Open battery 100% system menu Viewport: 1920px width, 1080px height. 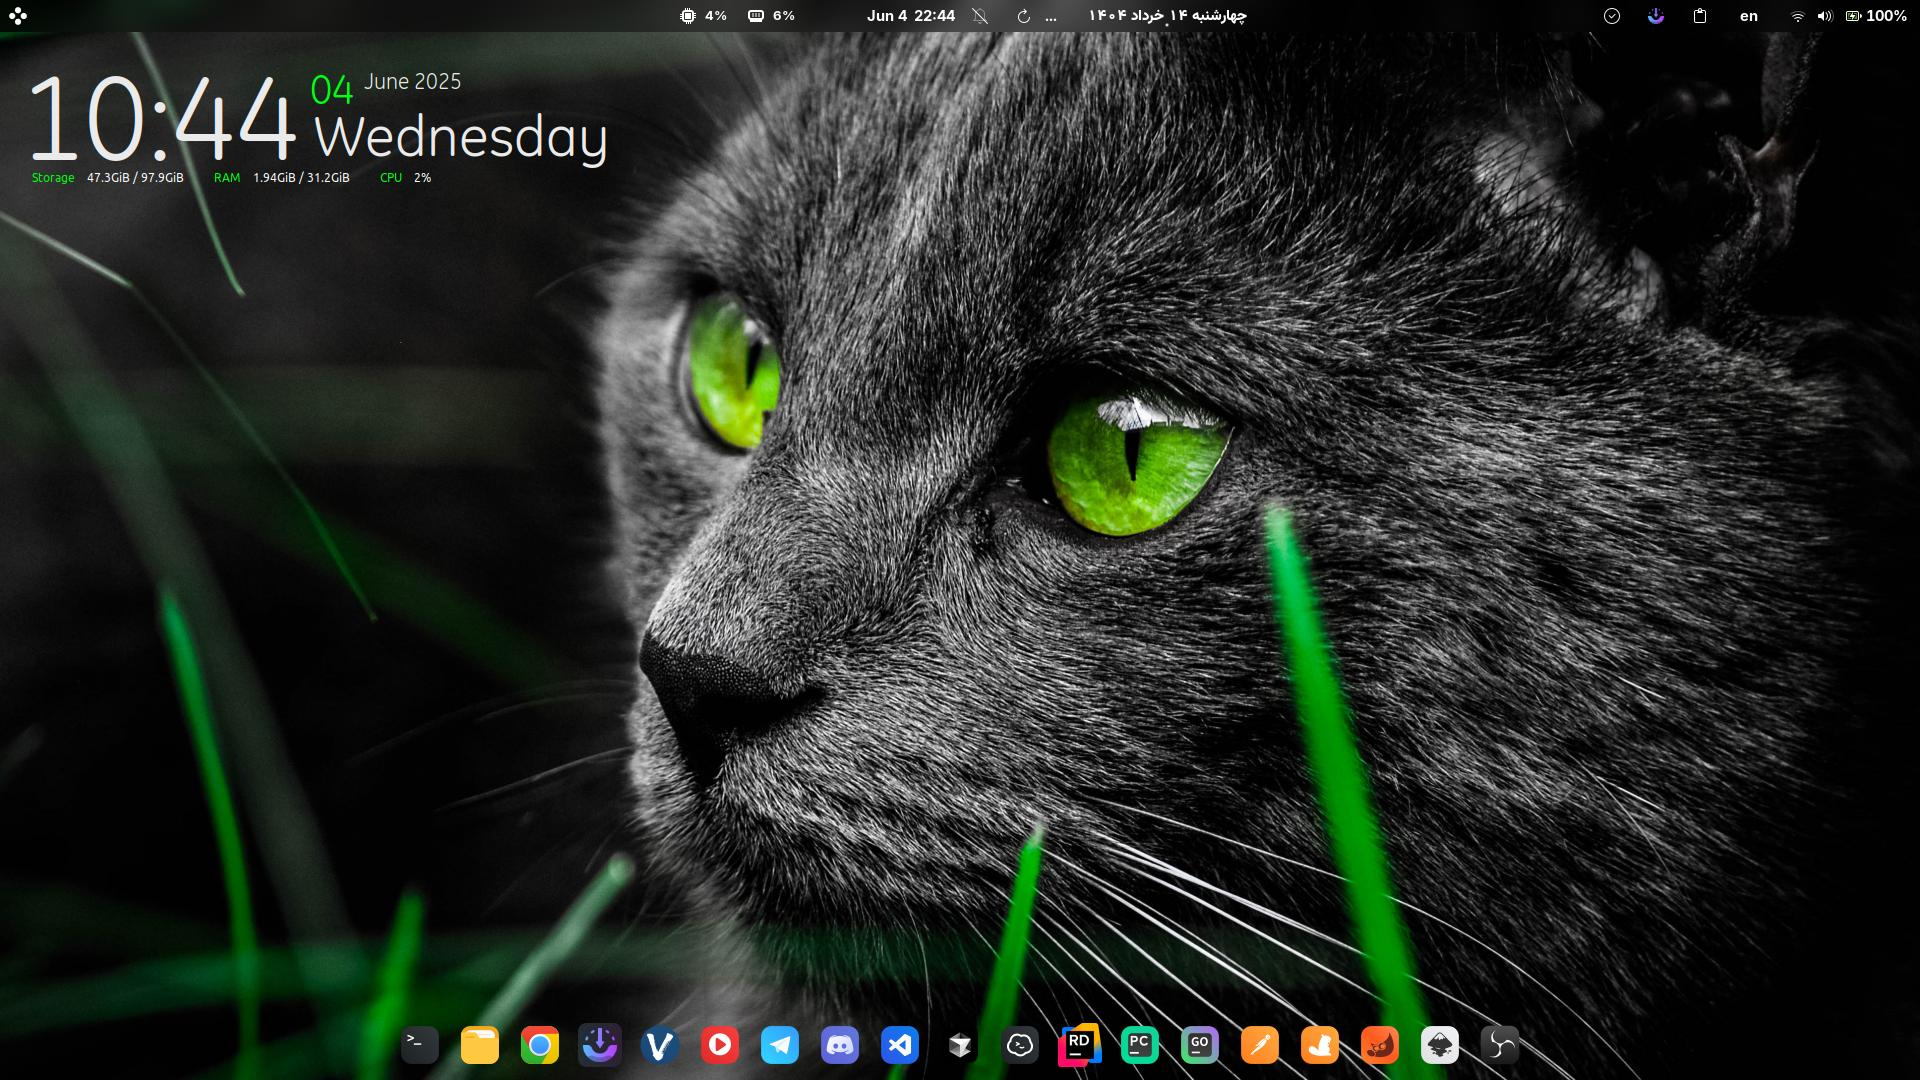[1876, 16]
